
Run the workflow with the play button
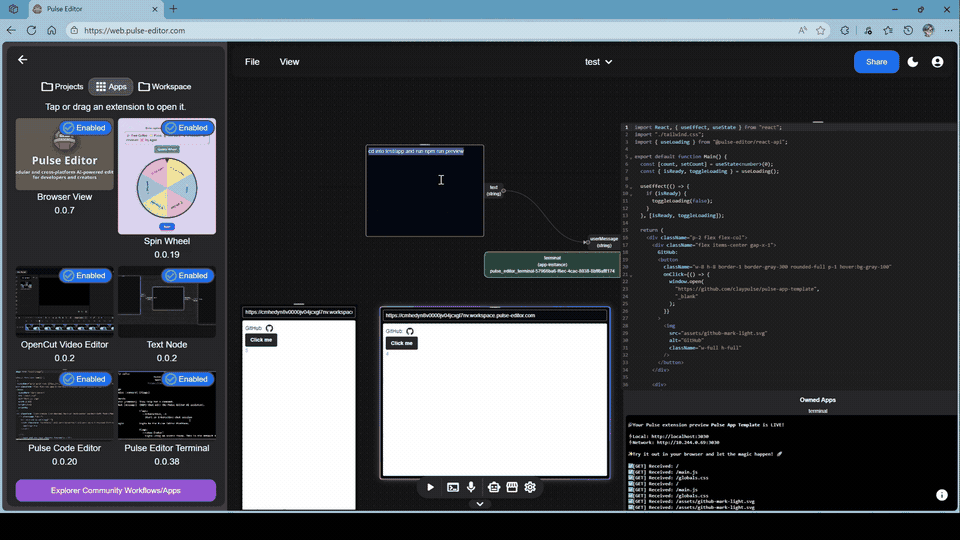pyautogui.click(x=430, y=487)
